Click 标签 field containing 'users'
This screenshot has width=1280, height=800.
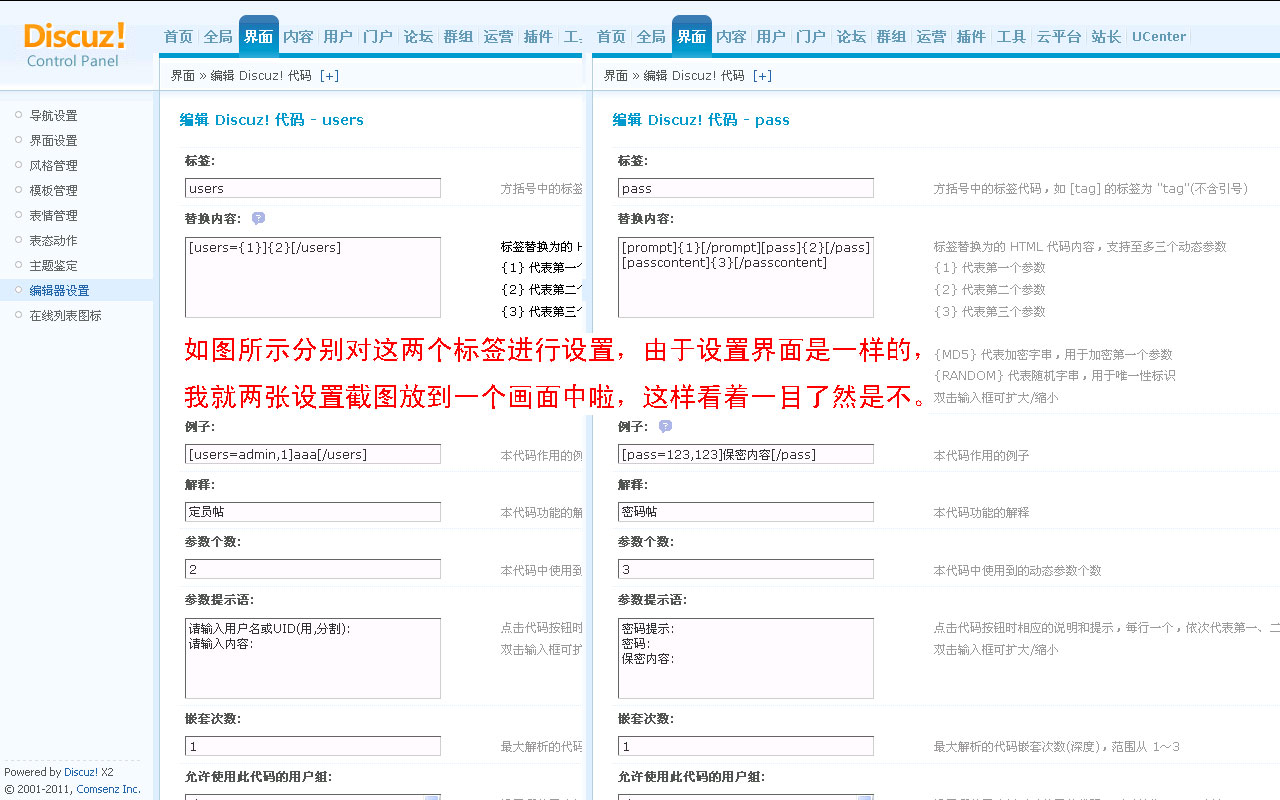click(313, 188)
